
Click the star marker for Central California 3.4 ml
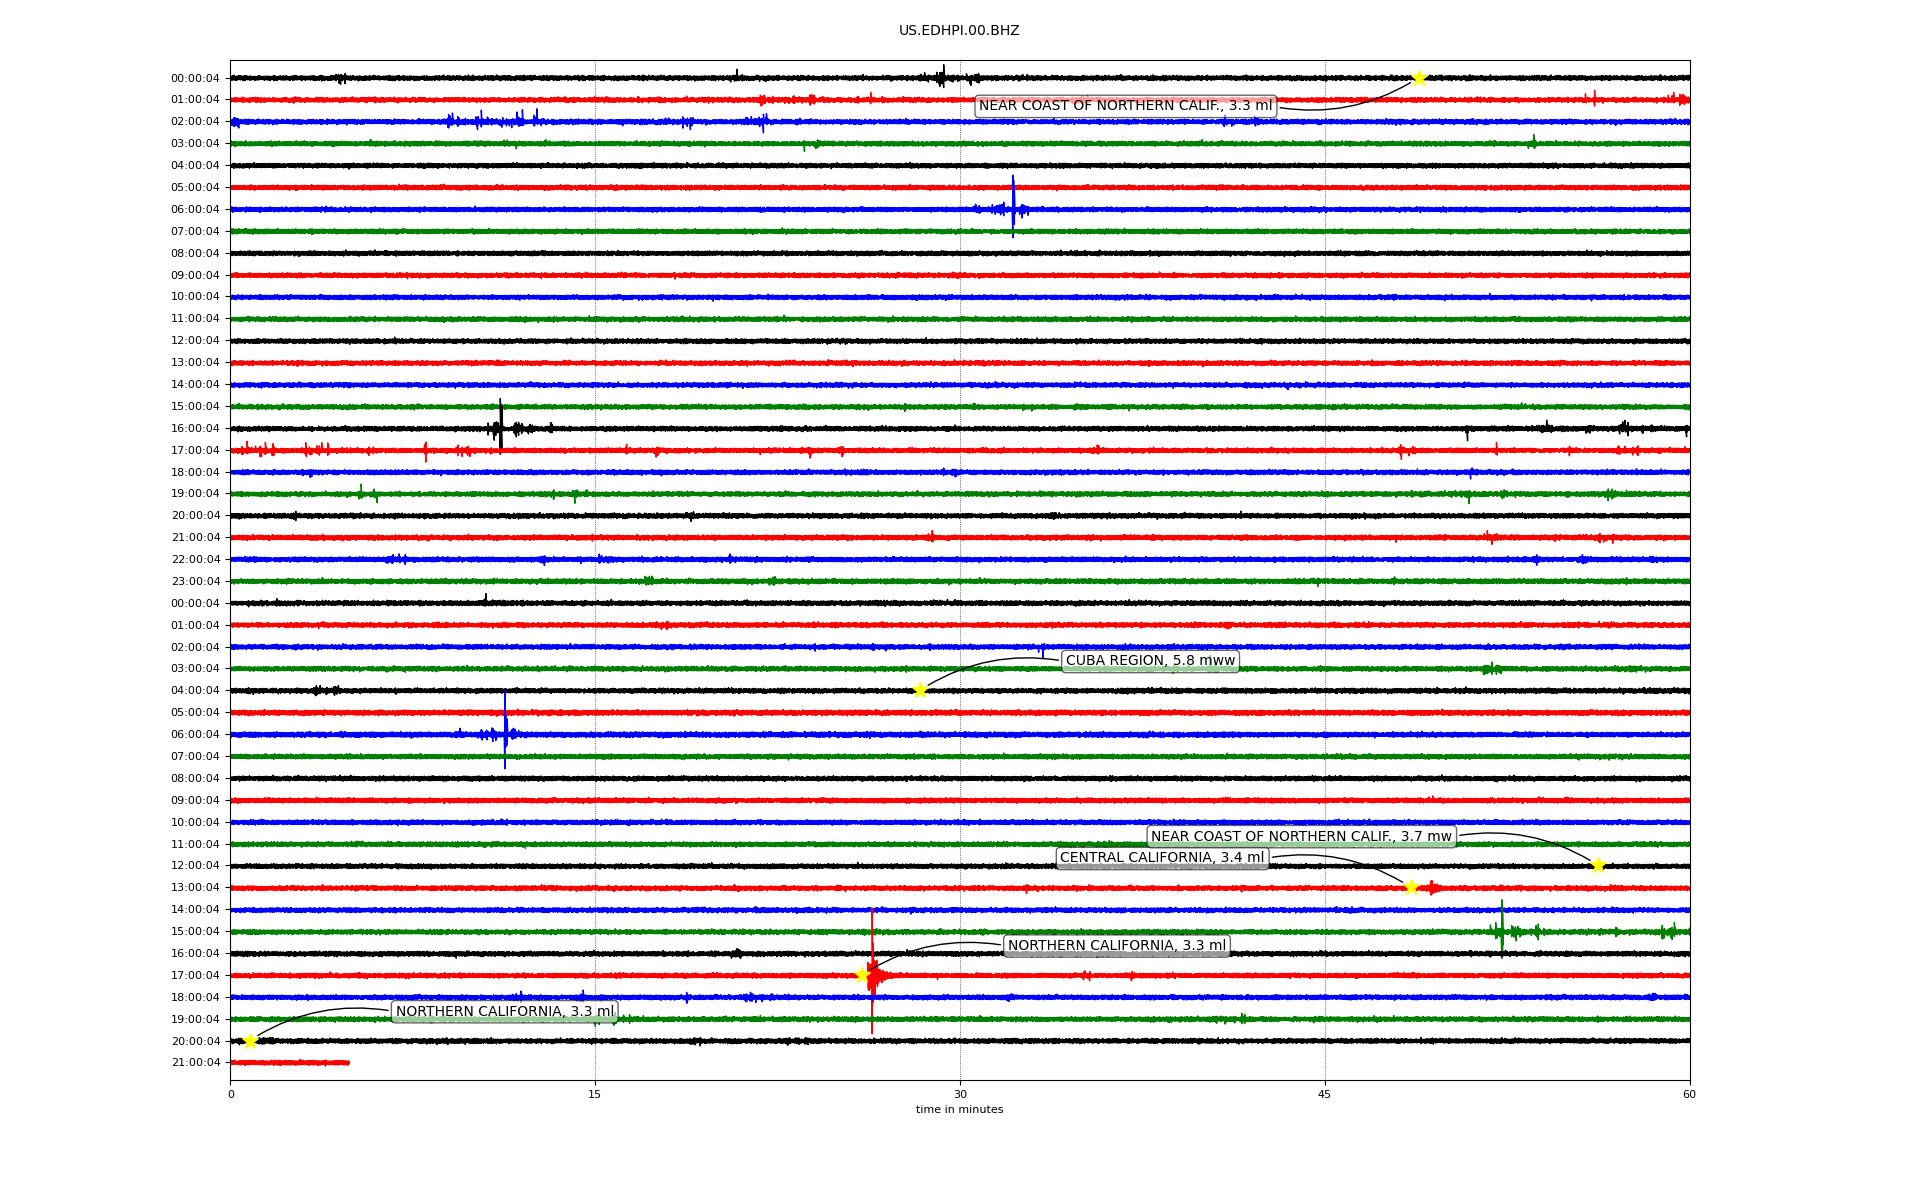click(x=1411, y=887)
